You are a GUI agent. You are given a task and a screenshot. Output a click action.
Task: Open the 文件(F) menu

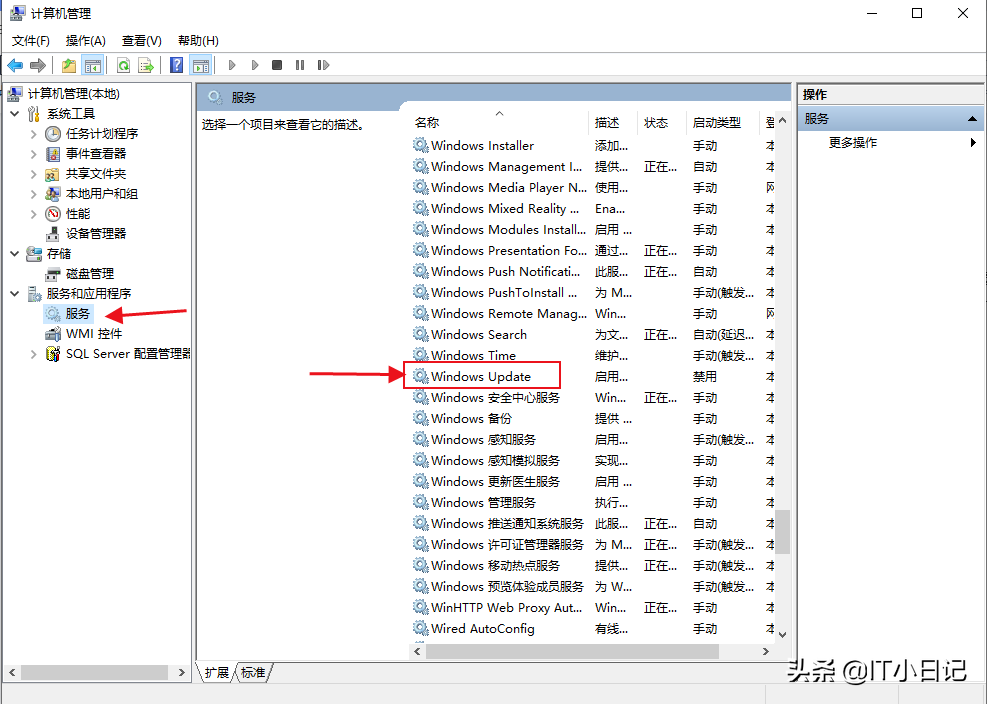[31, 41]
